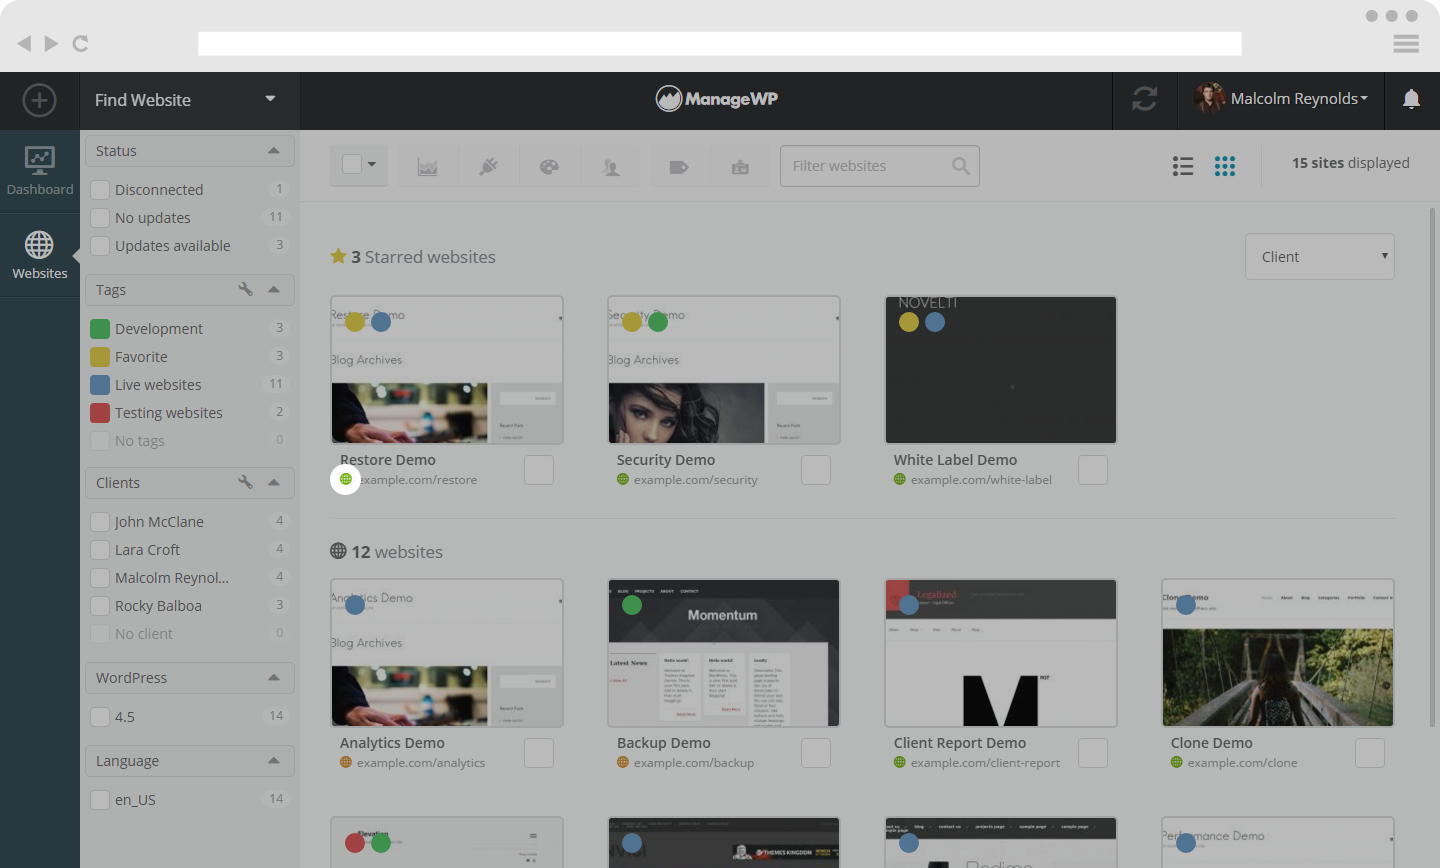Tick the Backup Demo selection checkbox
Viewport: 1440px width, 868px height.
tap(816, 753)
